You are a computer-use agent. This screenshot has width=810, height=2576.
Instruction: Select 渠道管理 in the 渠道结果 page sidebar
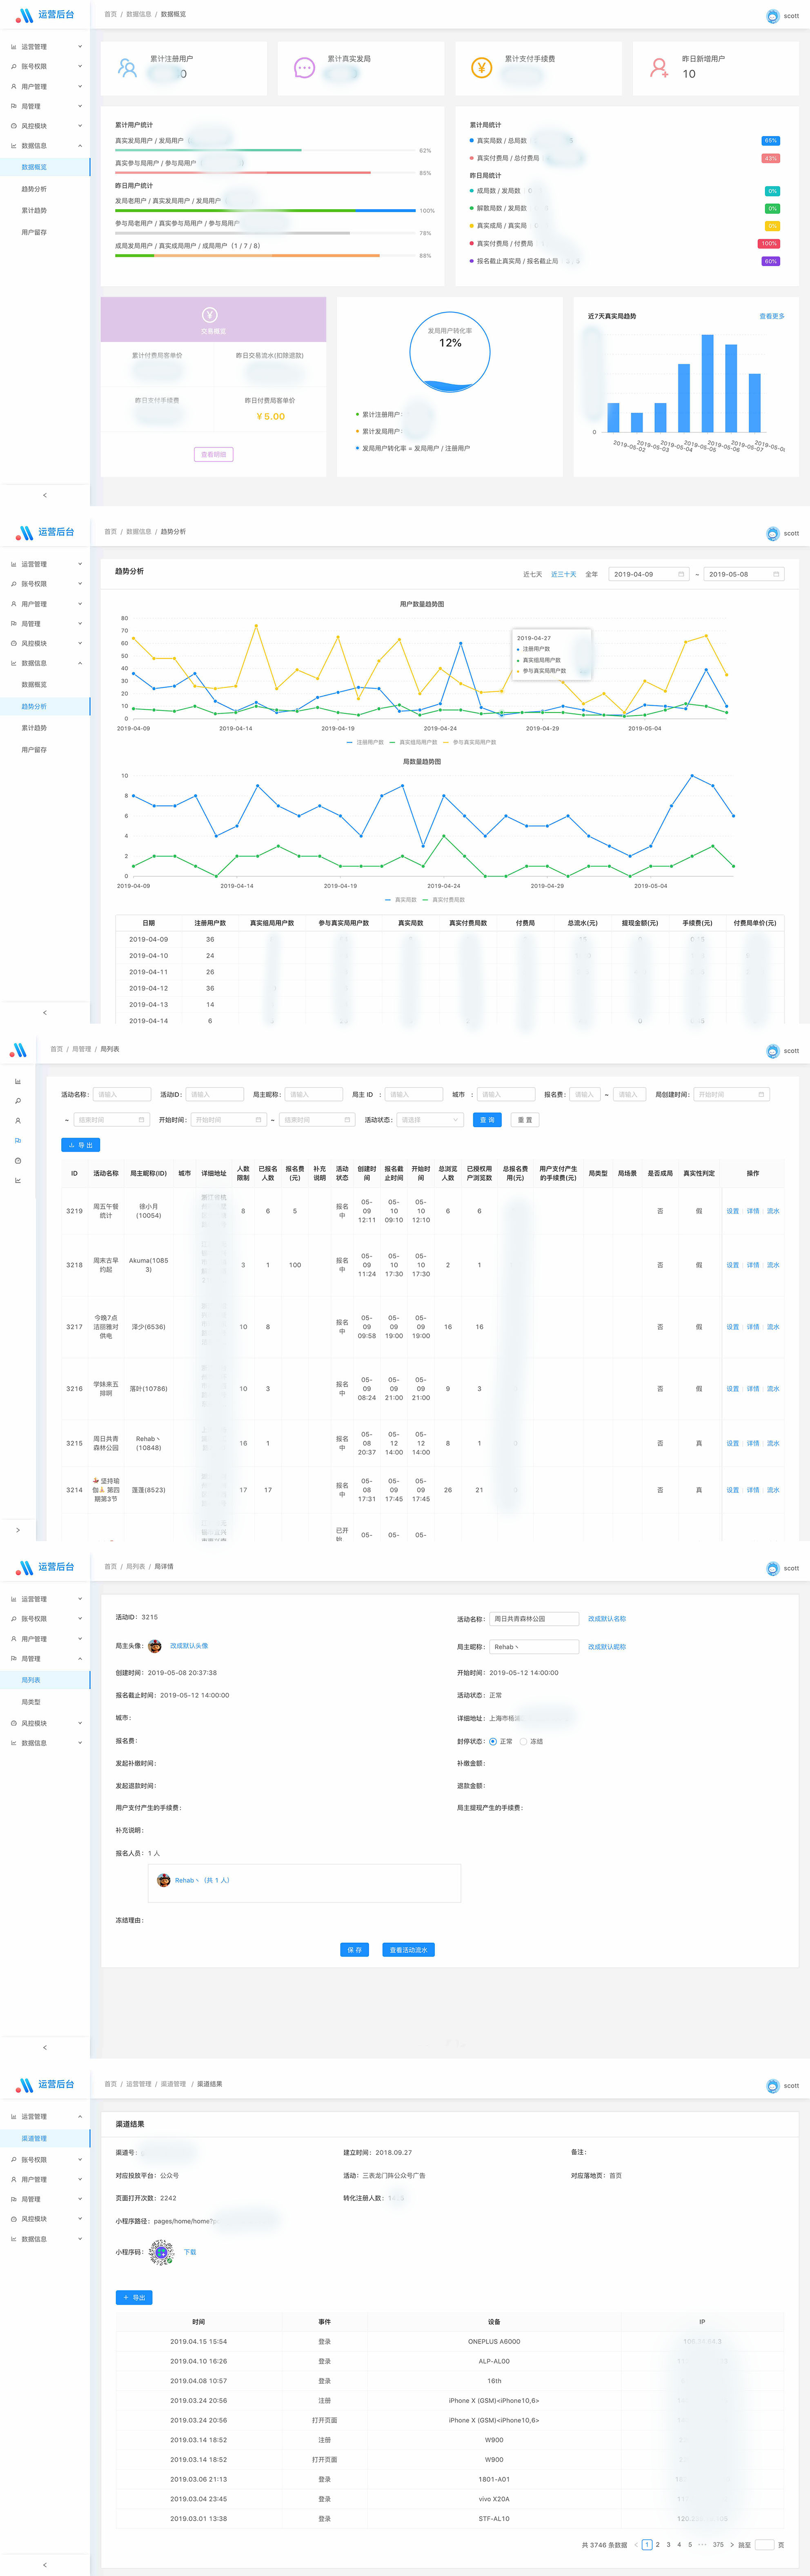click(45, 2138)
